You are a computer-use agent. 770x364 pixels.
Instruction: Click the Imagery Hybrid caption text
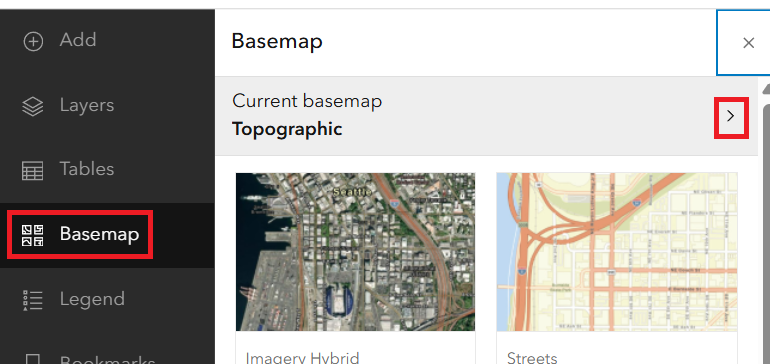[302, 357]
